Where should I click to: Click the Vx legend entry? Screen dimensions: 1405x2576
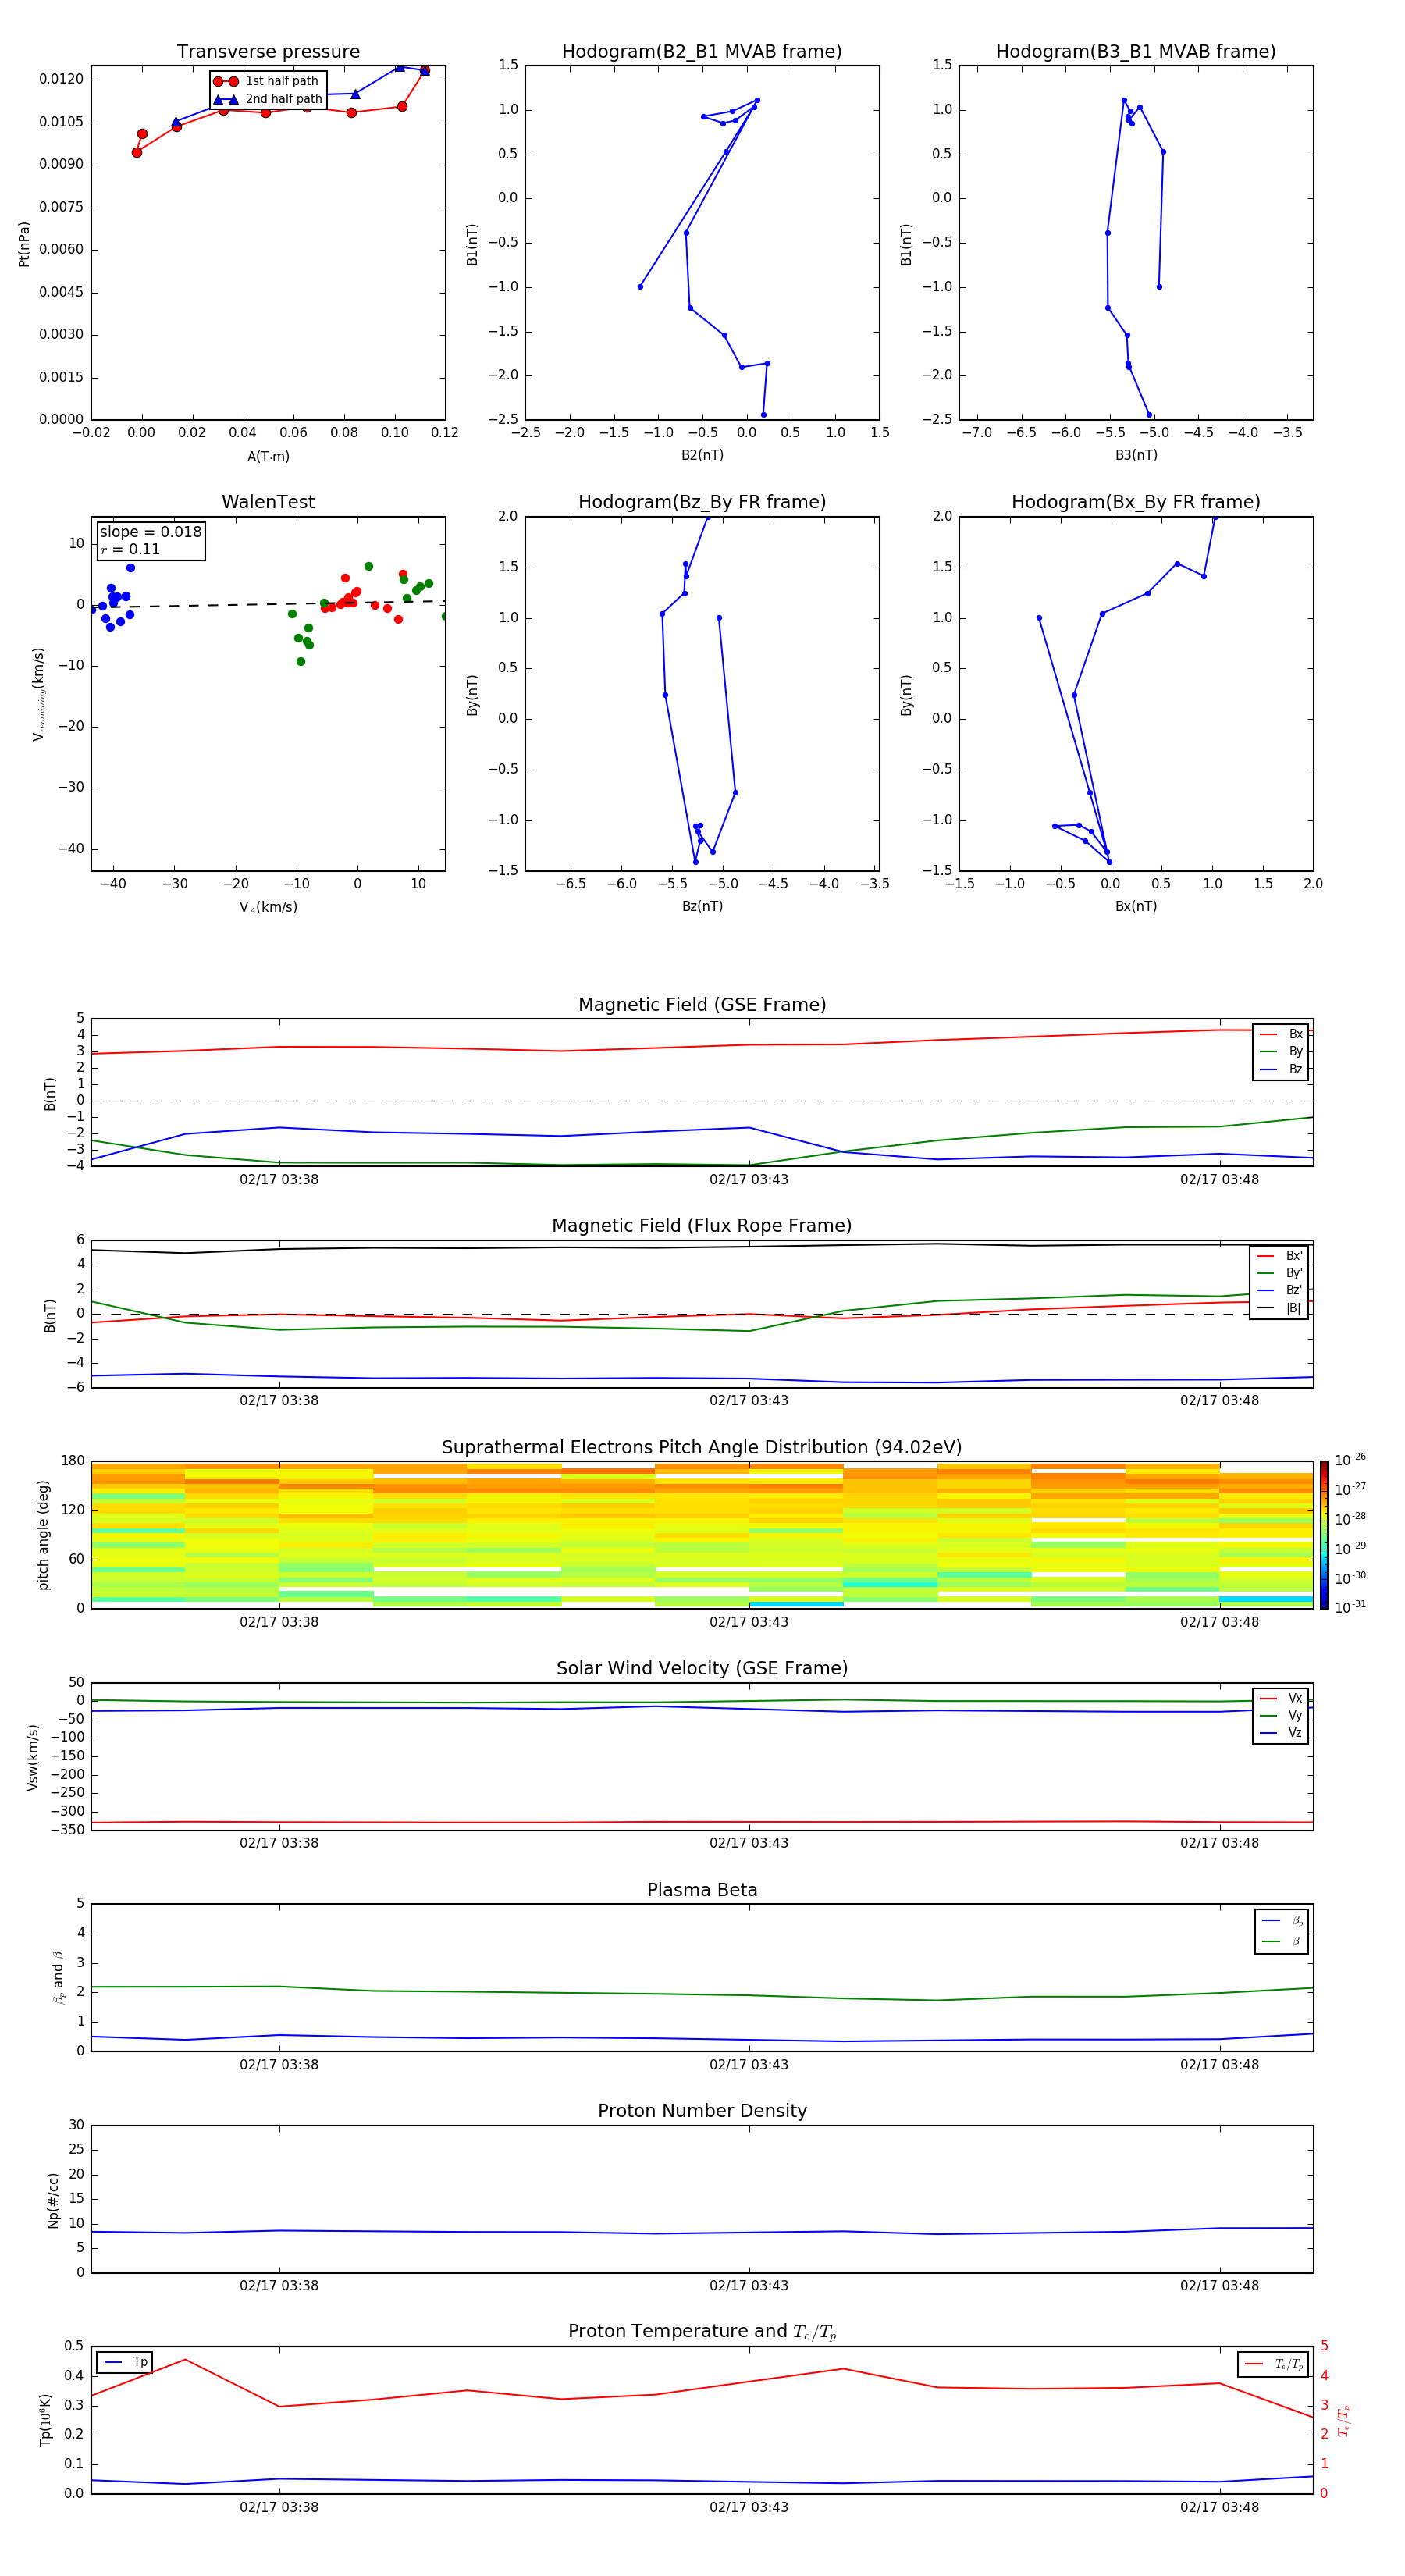point(1281,1698)
